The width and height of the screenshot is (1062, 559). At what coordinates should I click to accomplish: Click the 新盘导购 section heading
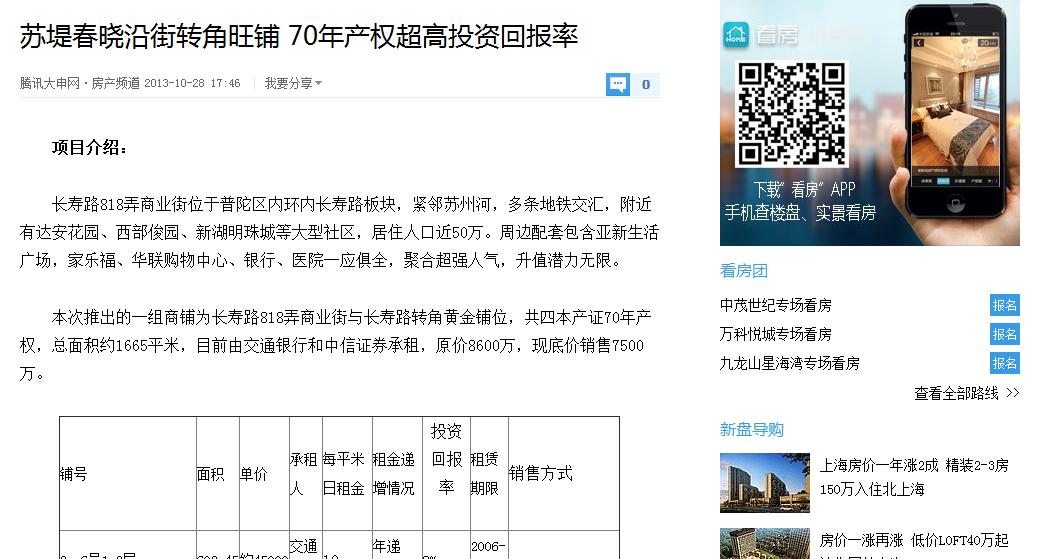[751, 430]
